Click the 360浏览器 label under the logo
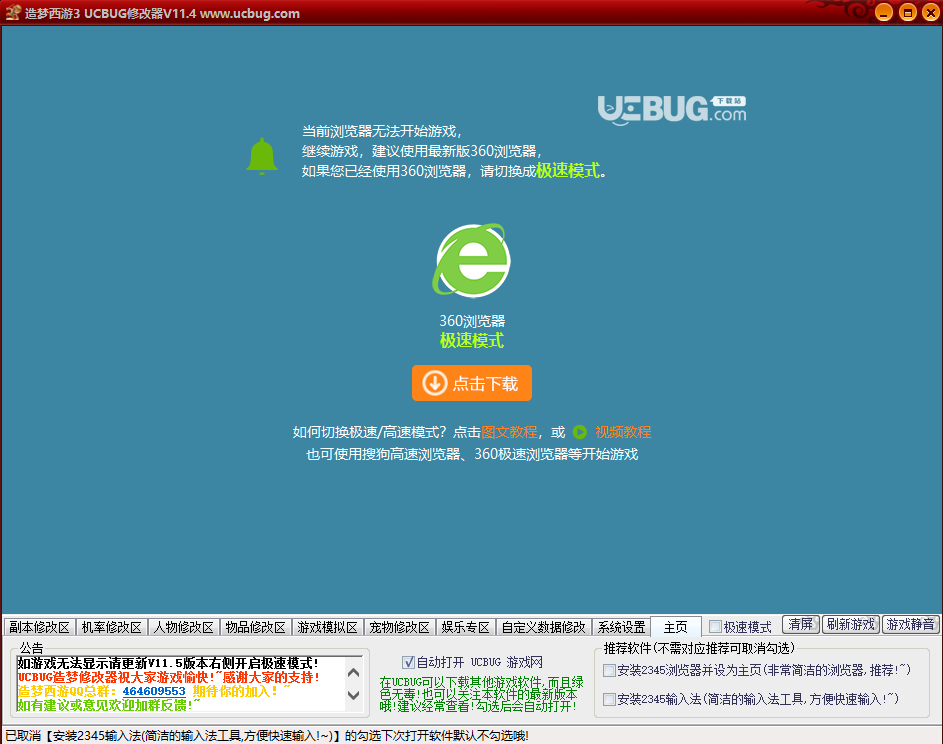943x744 pixels. (x=472, y=321)
